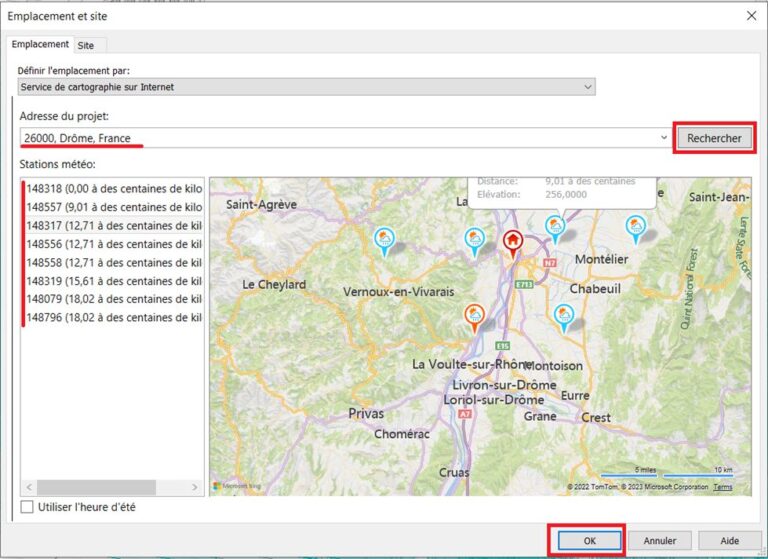Click the red home marker on the map

click(513, 240)
